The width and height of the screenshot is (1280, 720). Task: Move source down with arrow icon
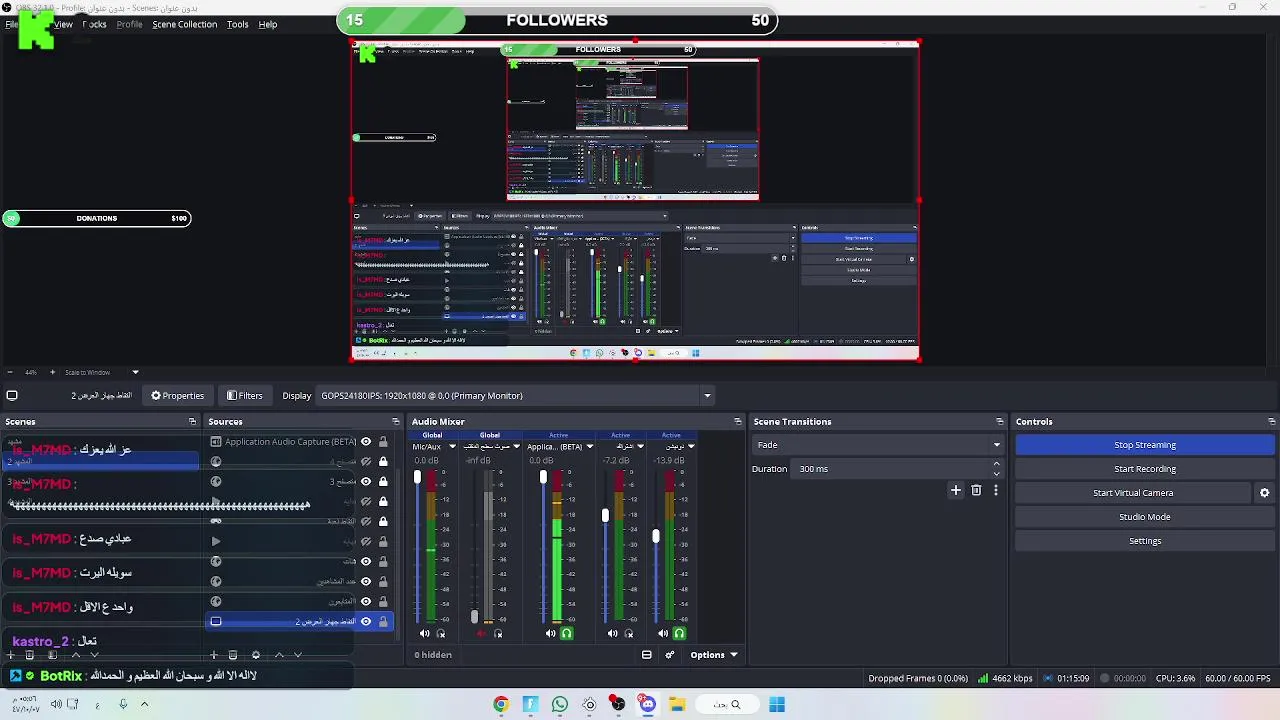[x=298, y=655]
